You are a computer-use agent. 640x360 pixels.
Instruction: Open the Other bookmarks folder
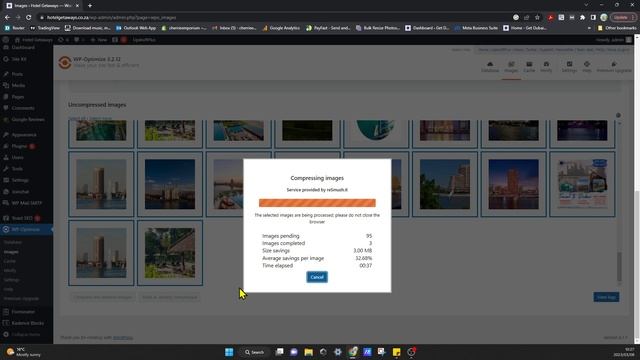pyautogui.click(x=617, y=28)
